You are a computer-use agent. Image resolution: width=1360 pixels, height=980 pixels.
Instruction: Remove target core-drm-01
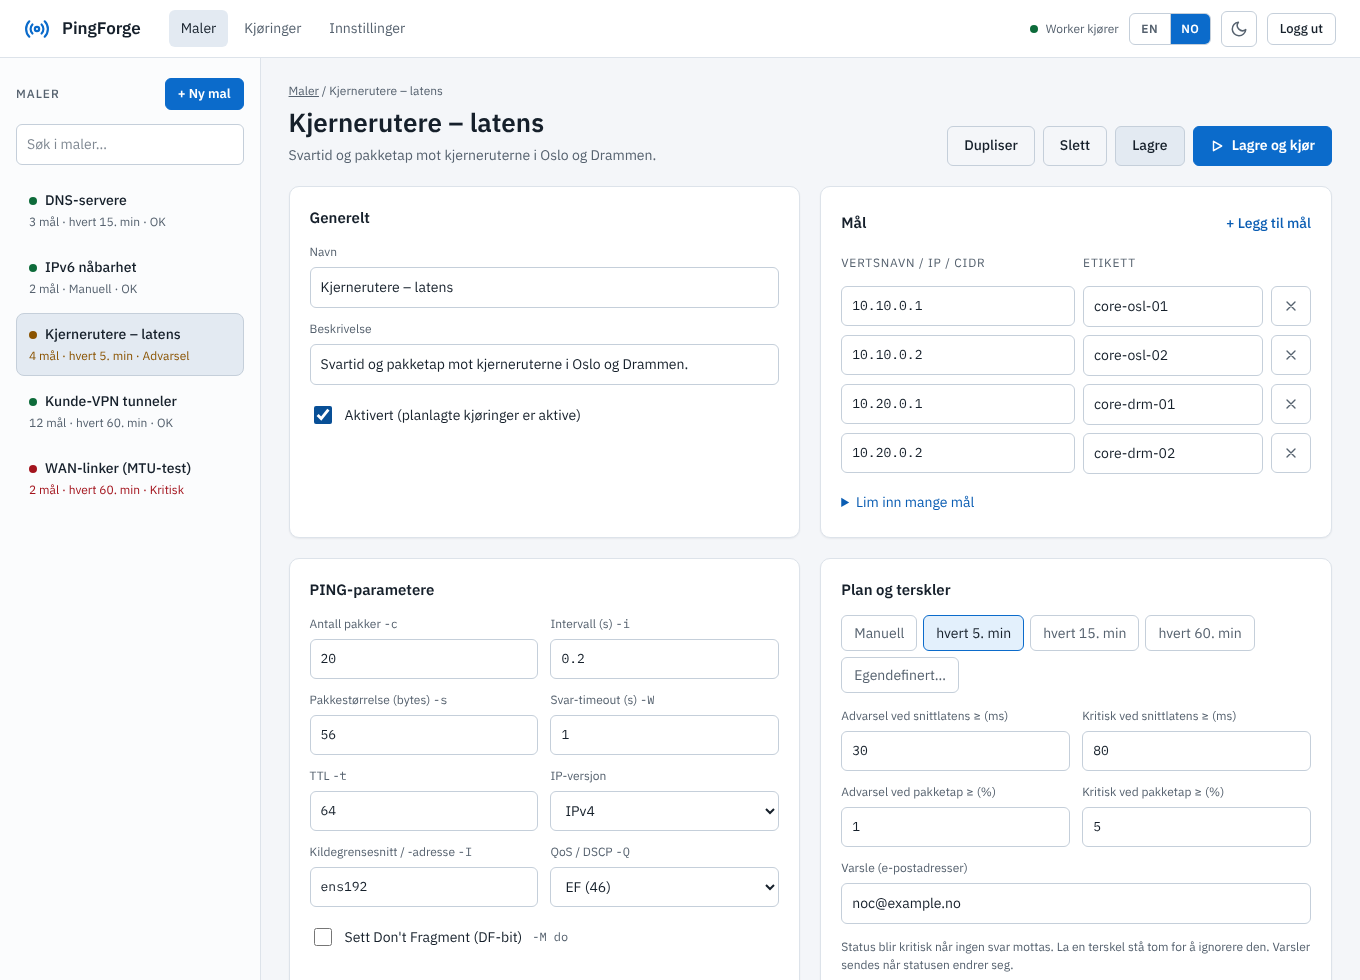point(1291,404)
